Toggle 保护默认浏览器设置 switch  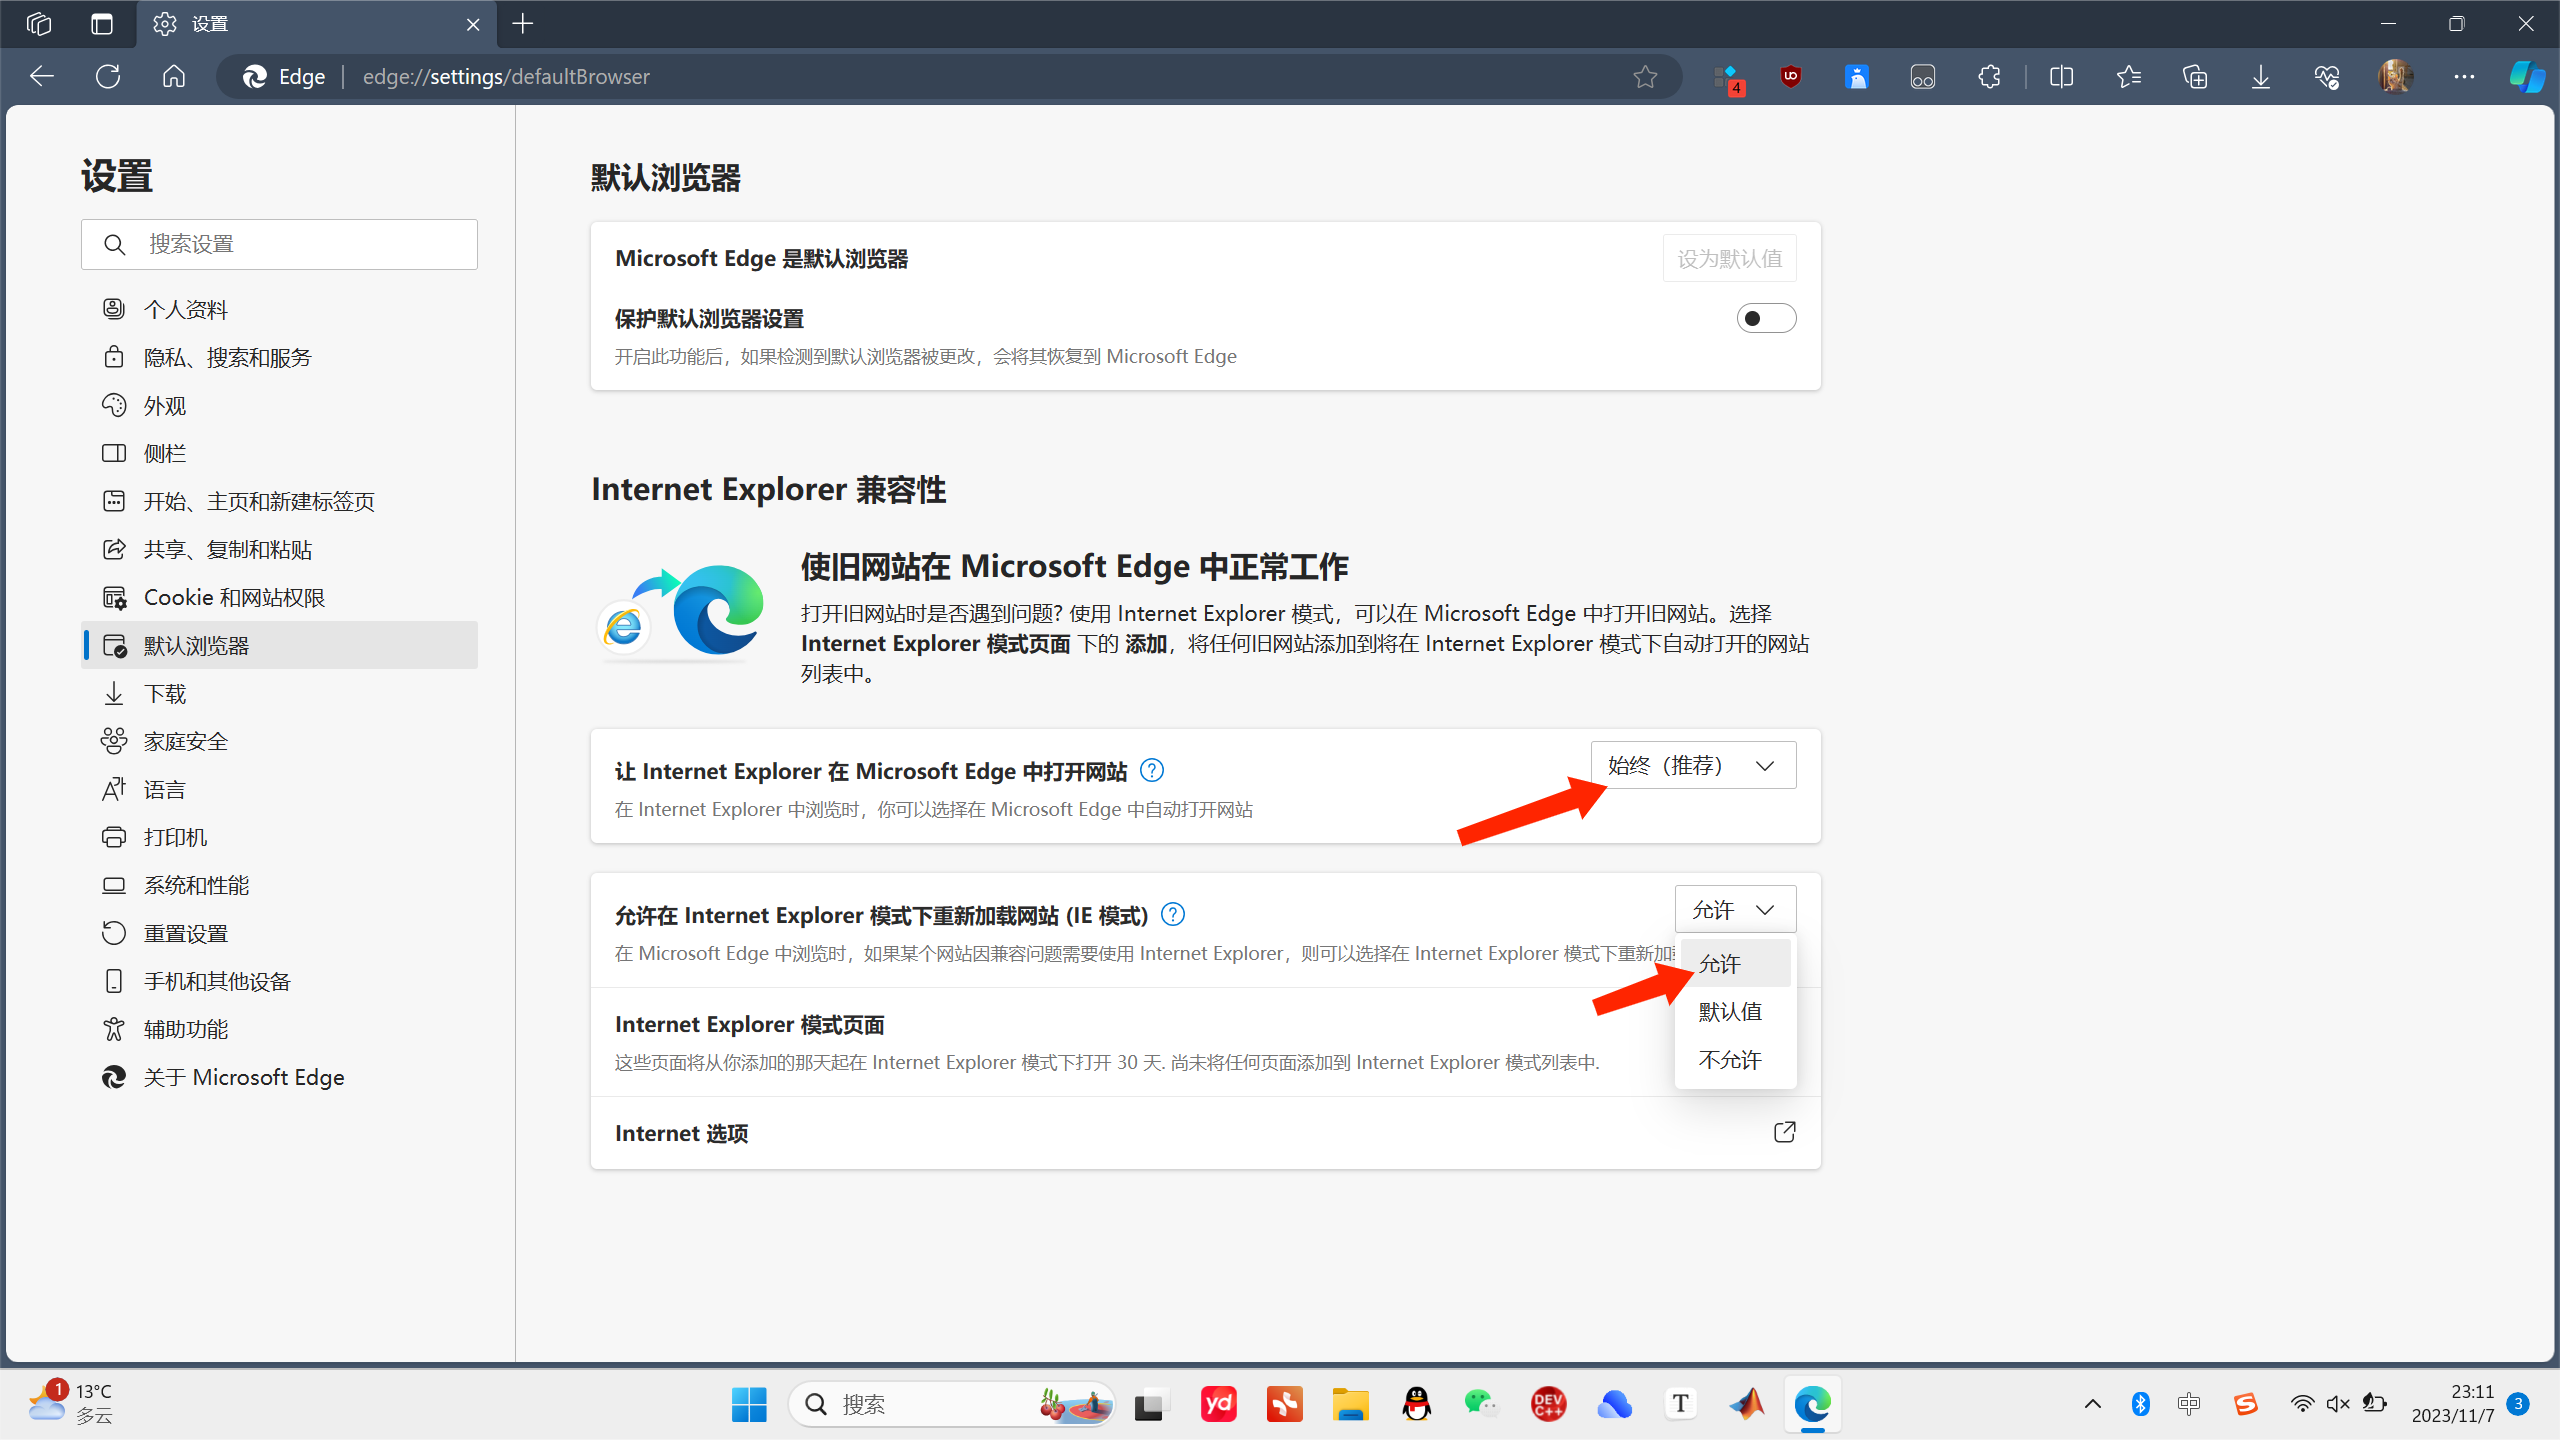click(1766, 318)
